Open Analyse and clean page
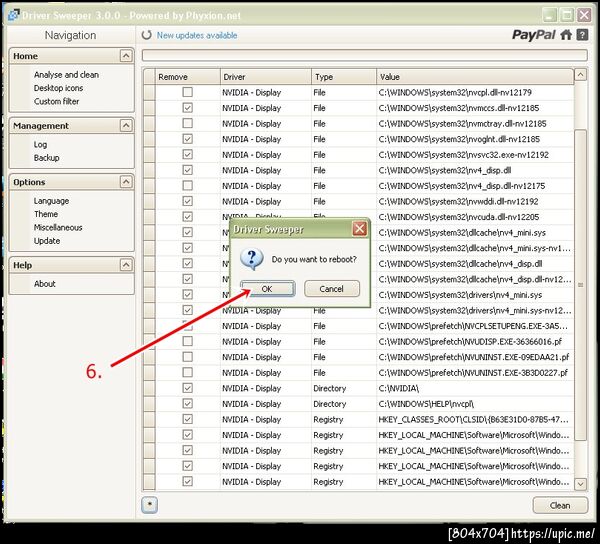600x544 pixels. point(66,75)
